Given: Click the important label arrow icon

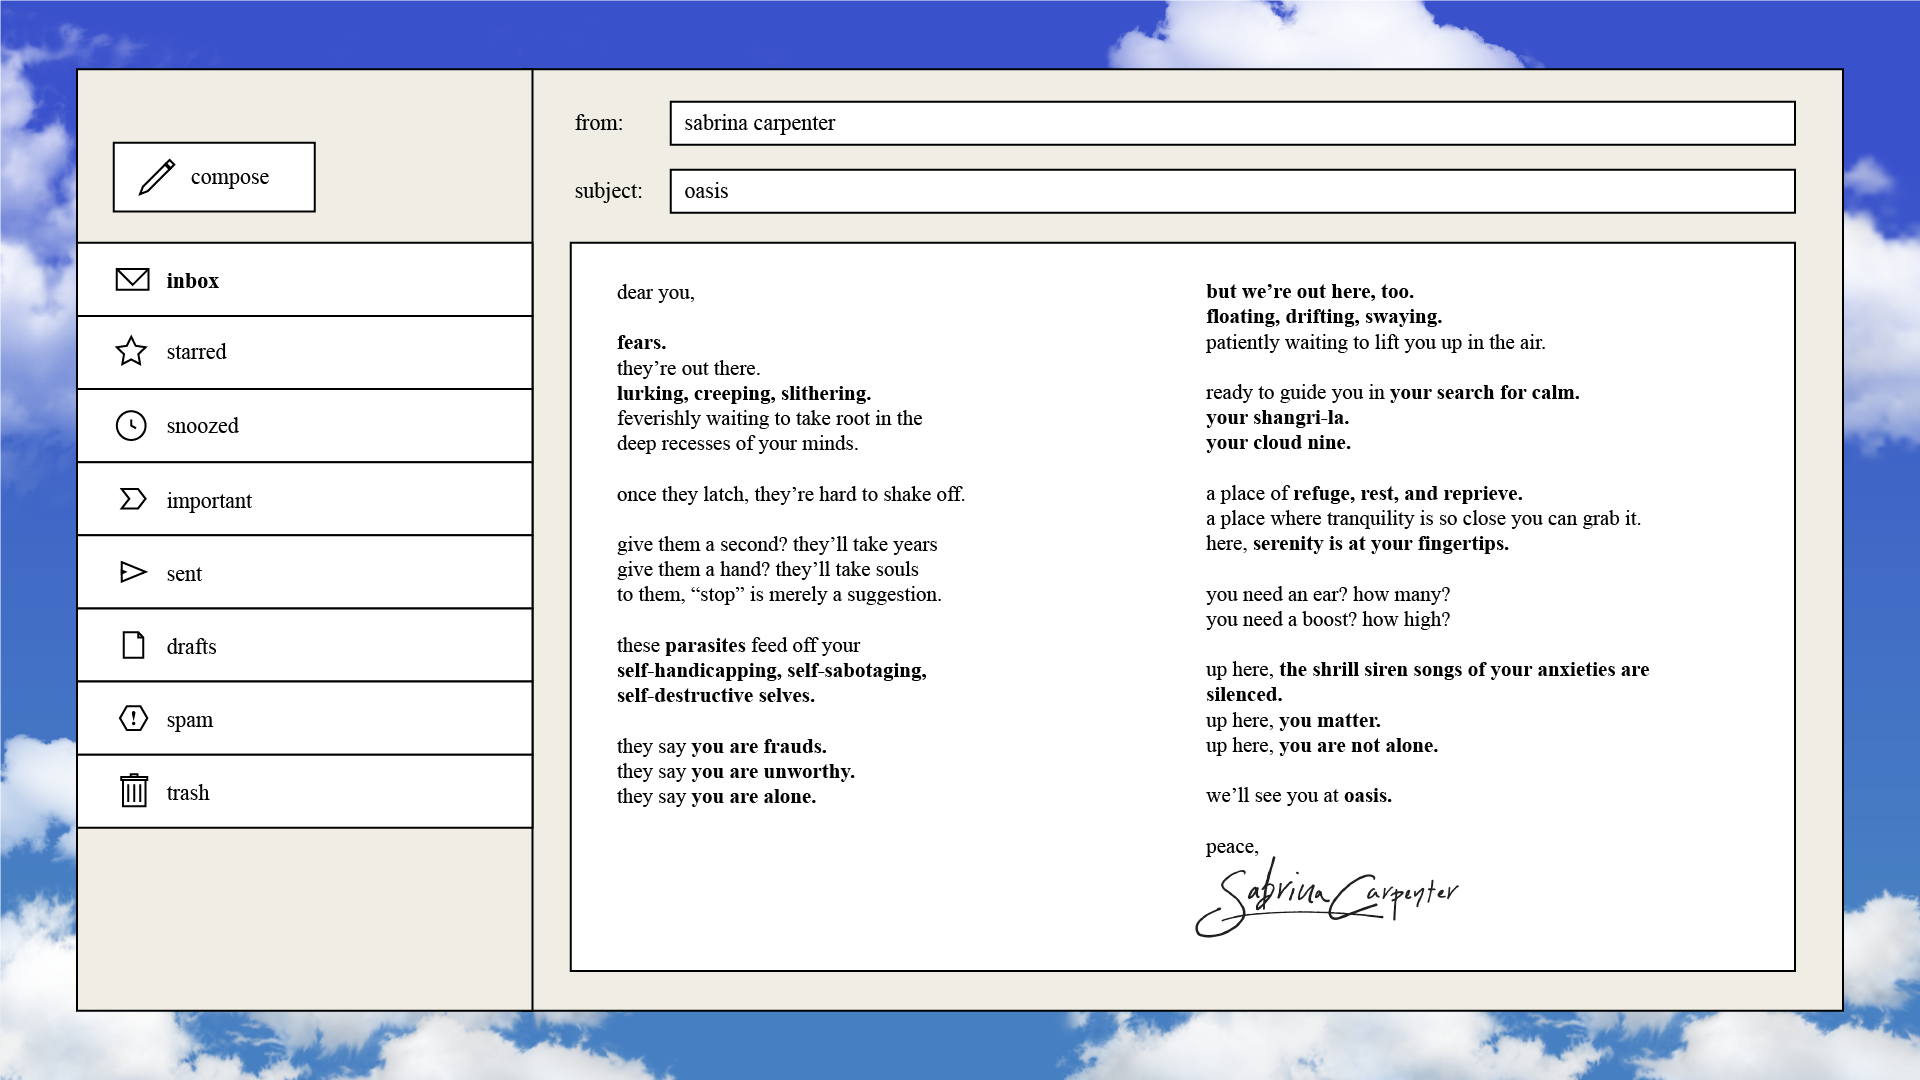Looking at the screenshot, I should 133,499.
